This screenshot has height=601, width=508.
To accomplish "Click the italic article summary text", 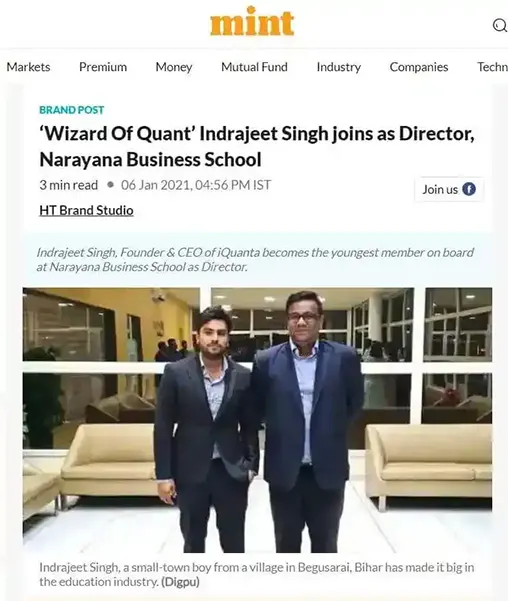I will (255, 259).
